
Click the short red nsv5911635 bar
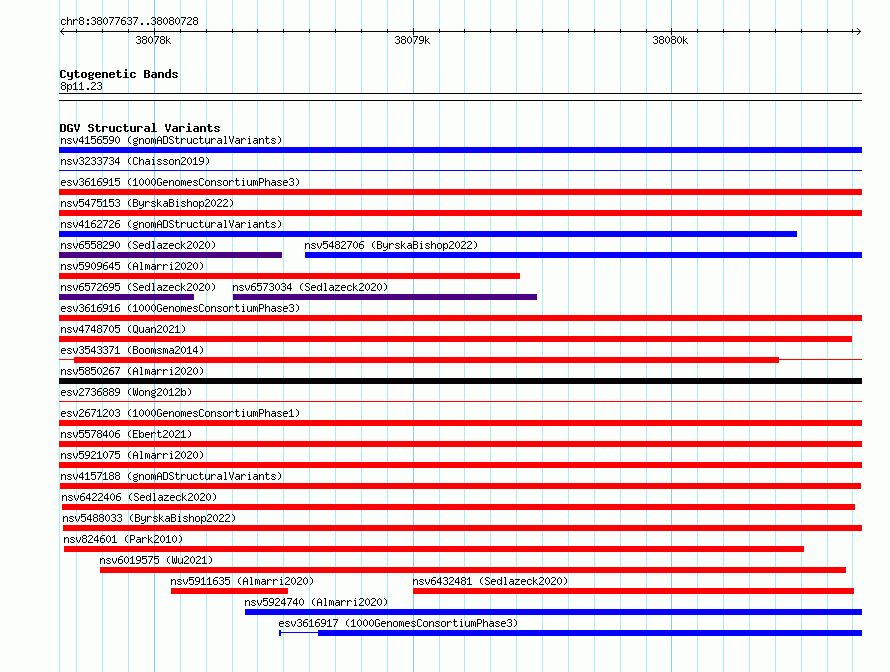(x=229, y=591)
